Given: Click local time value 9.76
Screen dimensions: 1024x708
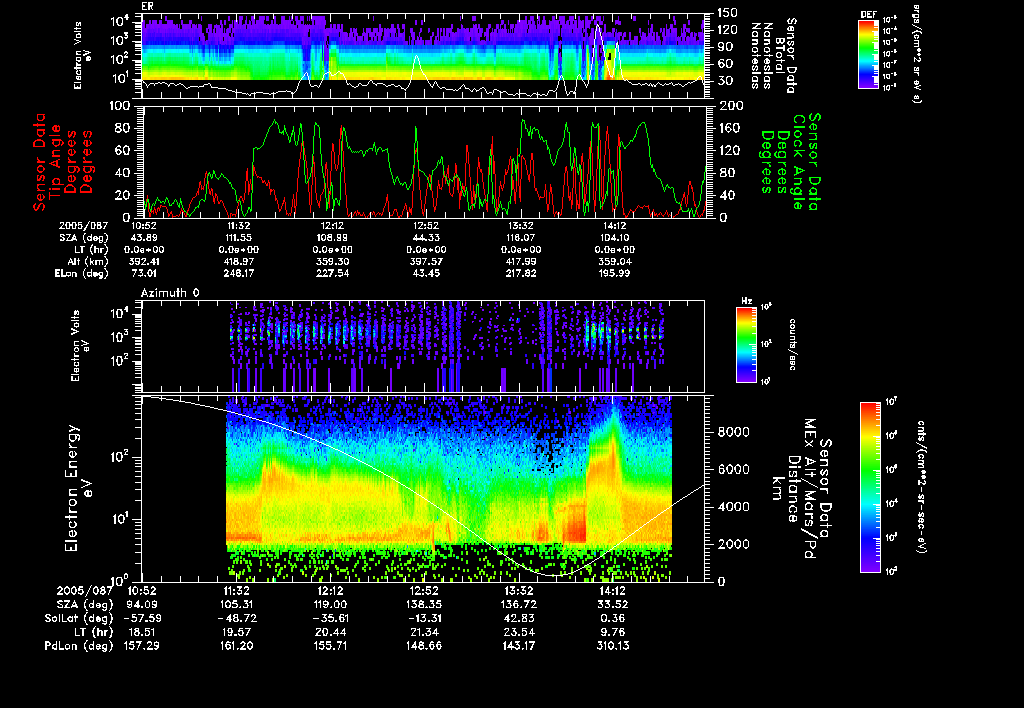Looking at the screenshot, I should (613, 632).
